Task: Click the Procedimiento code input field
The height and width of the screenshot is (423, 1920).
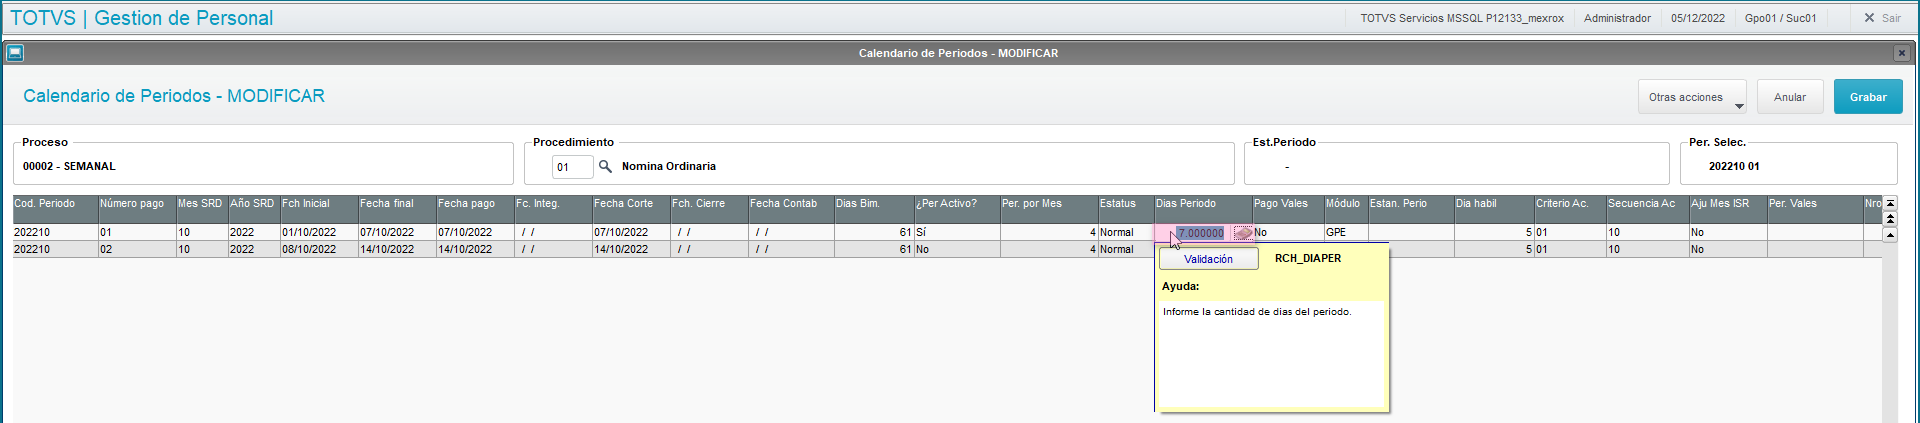Action: [572, 167]
